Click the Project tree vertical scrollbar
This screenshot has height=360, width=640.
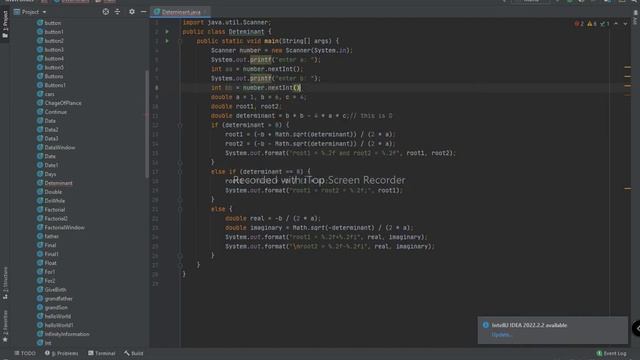pyautogui.click(x=147, y=124)
